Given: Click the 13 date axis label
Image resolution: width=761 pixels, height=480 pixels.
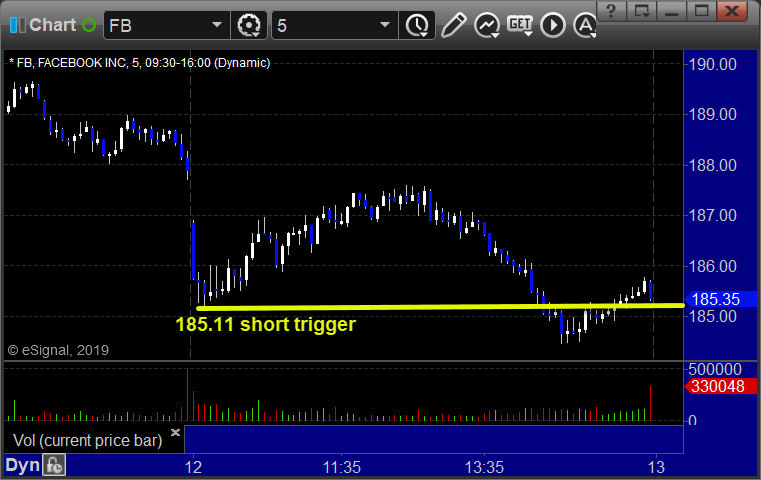Looking at the screenshot, I should click(x=656, y=467).
